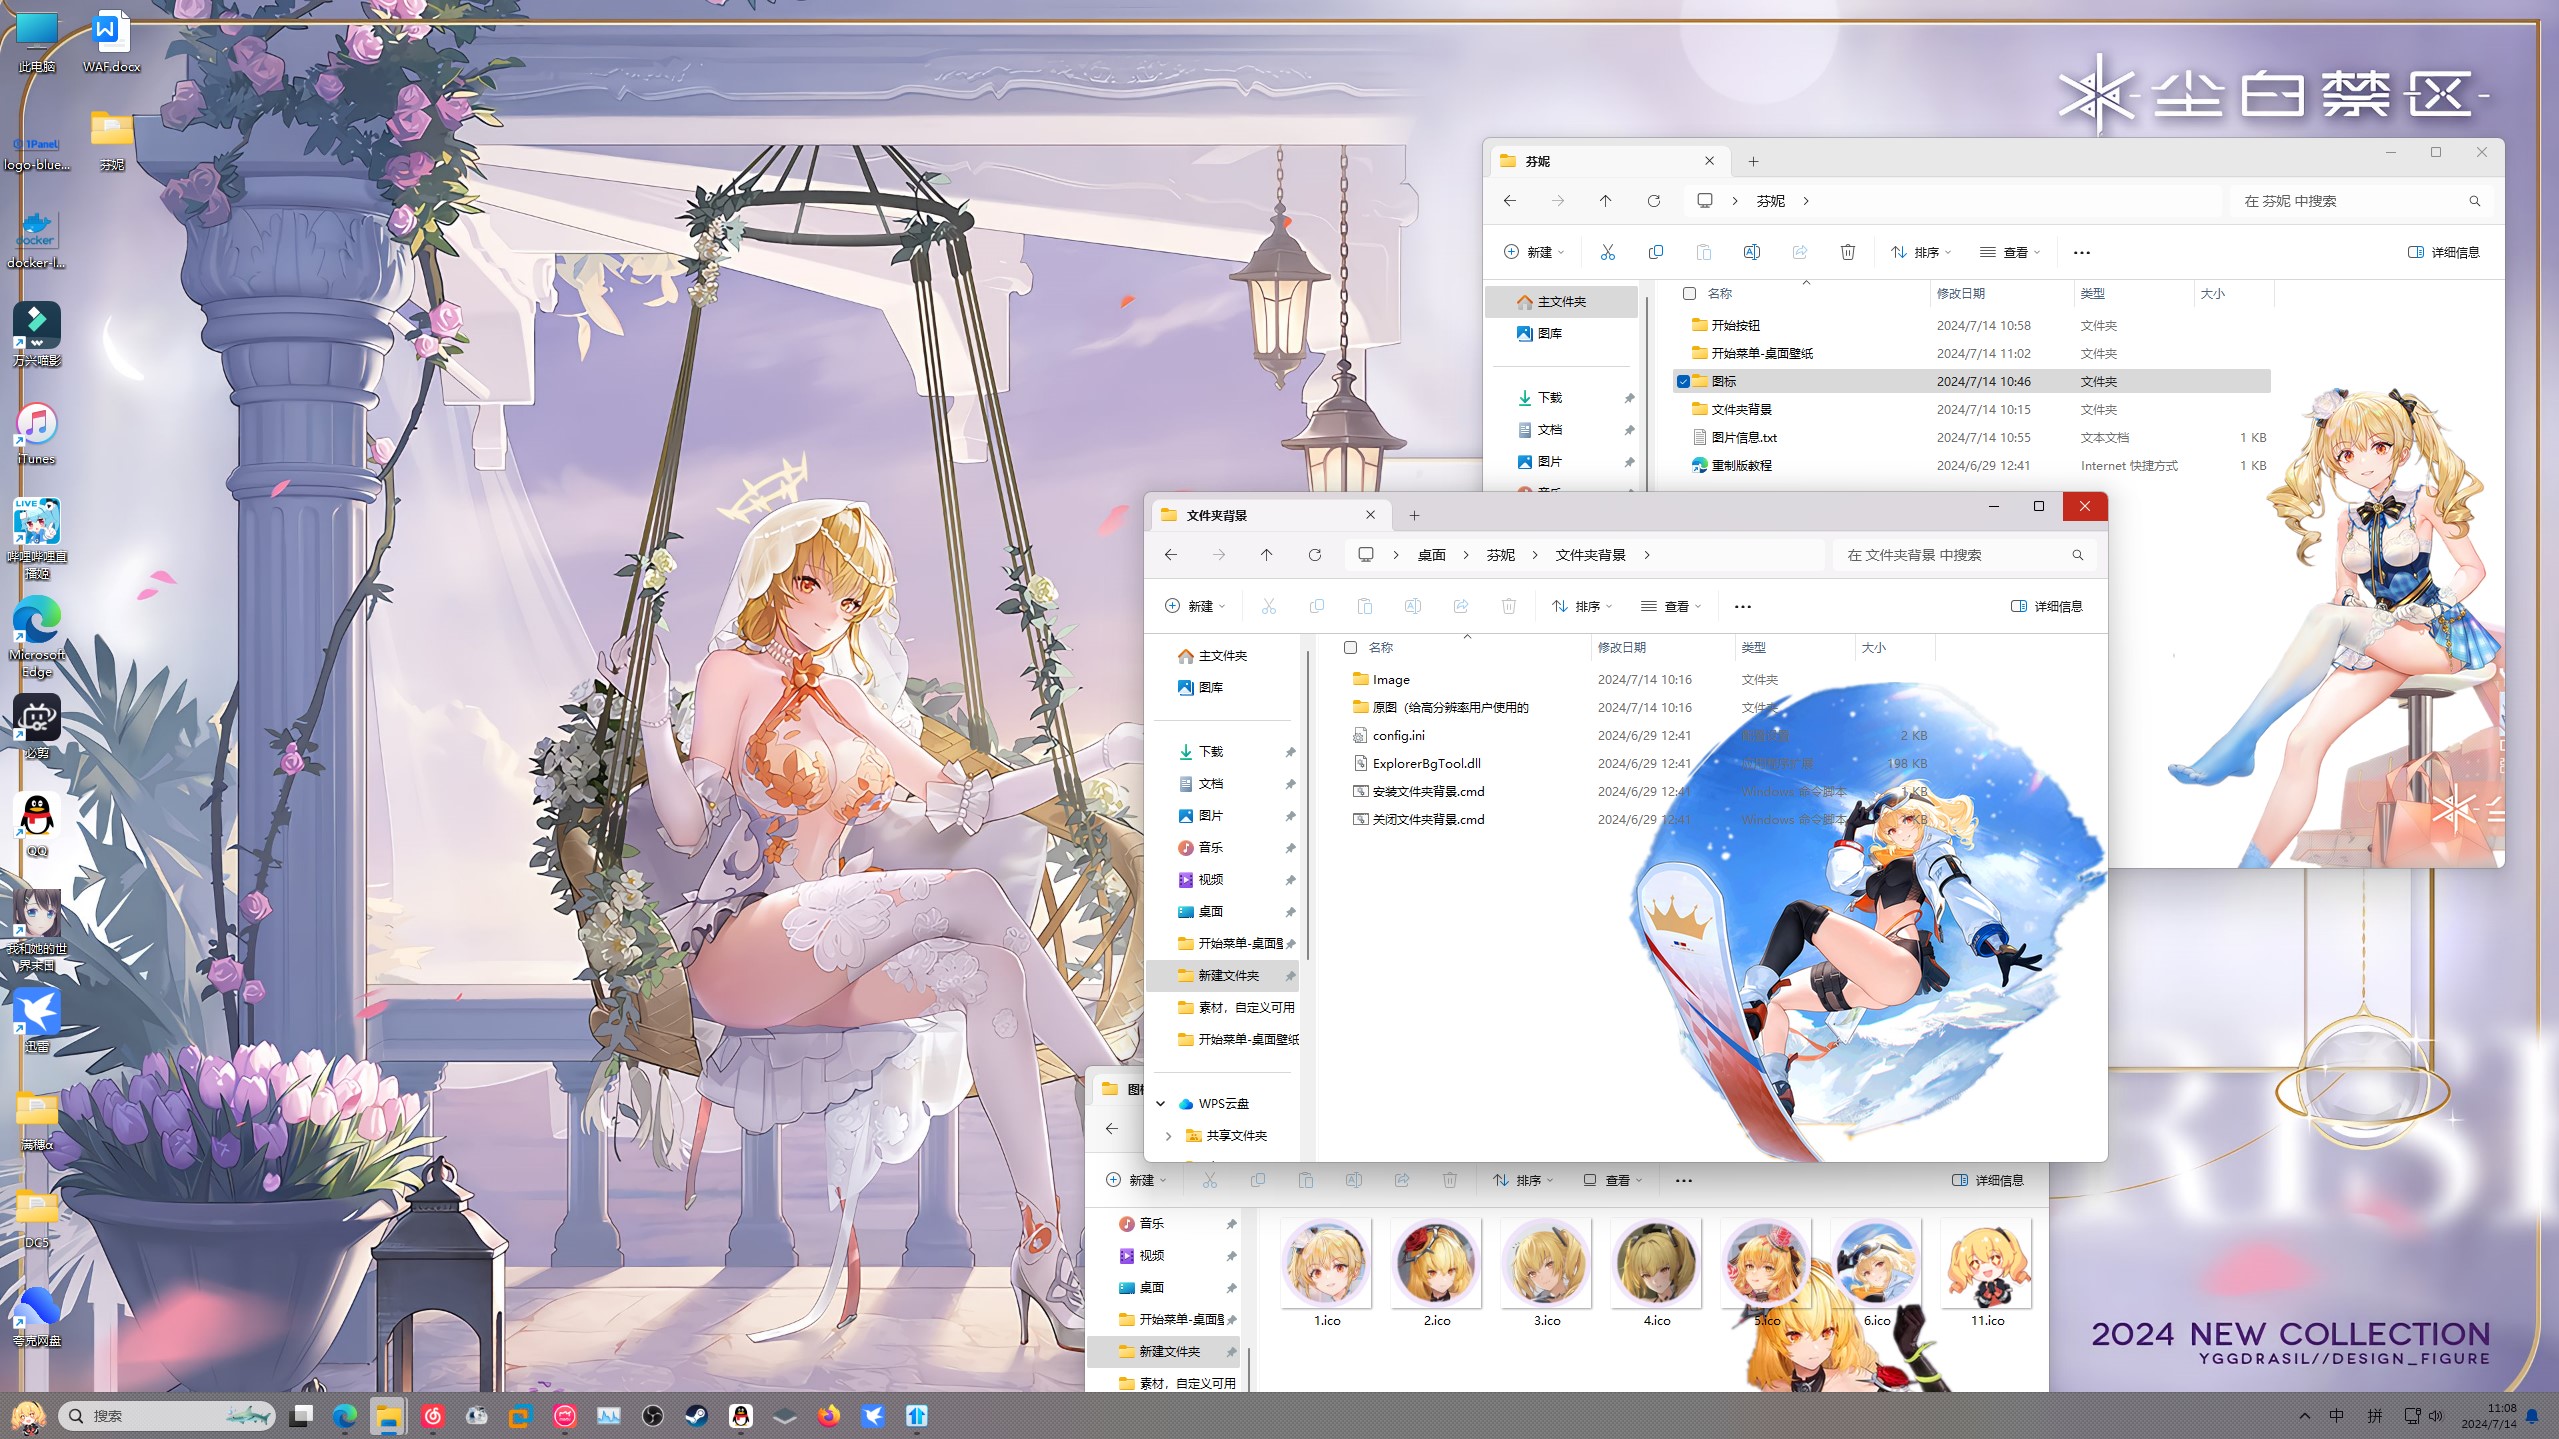Viewport: 2559px width, 1439px height.
Task: Click the delete icon in 芬妮 window toolbar
Action: coord(1847,252)
